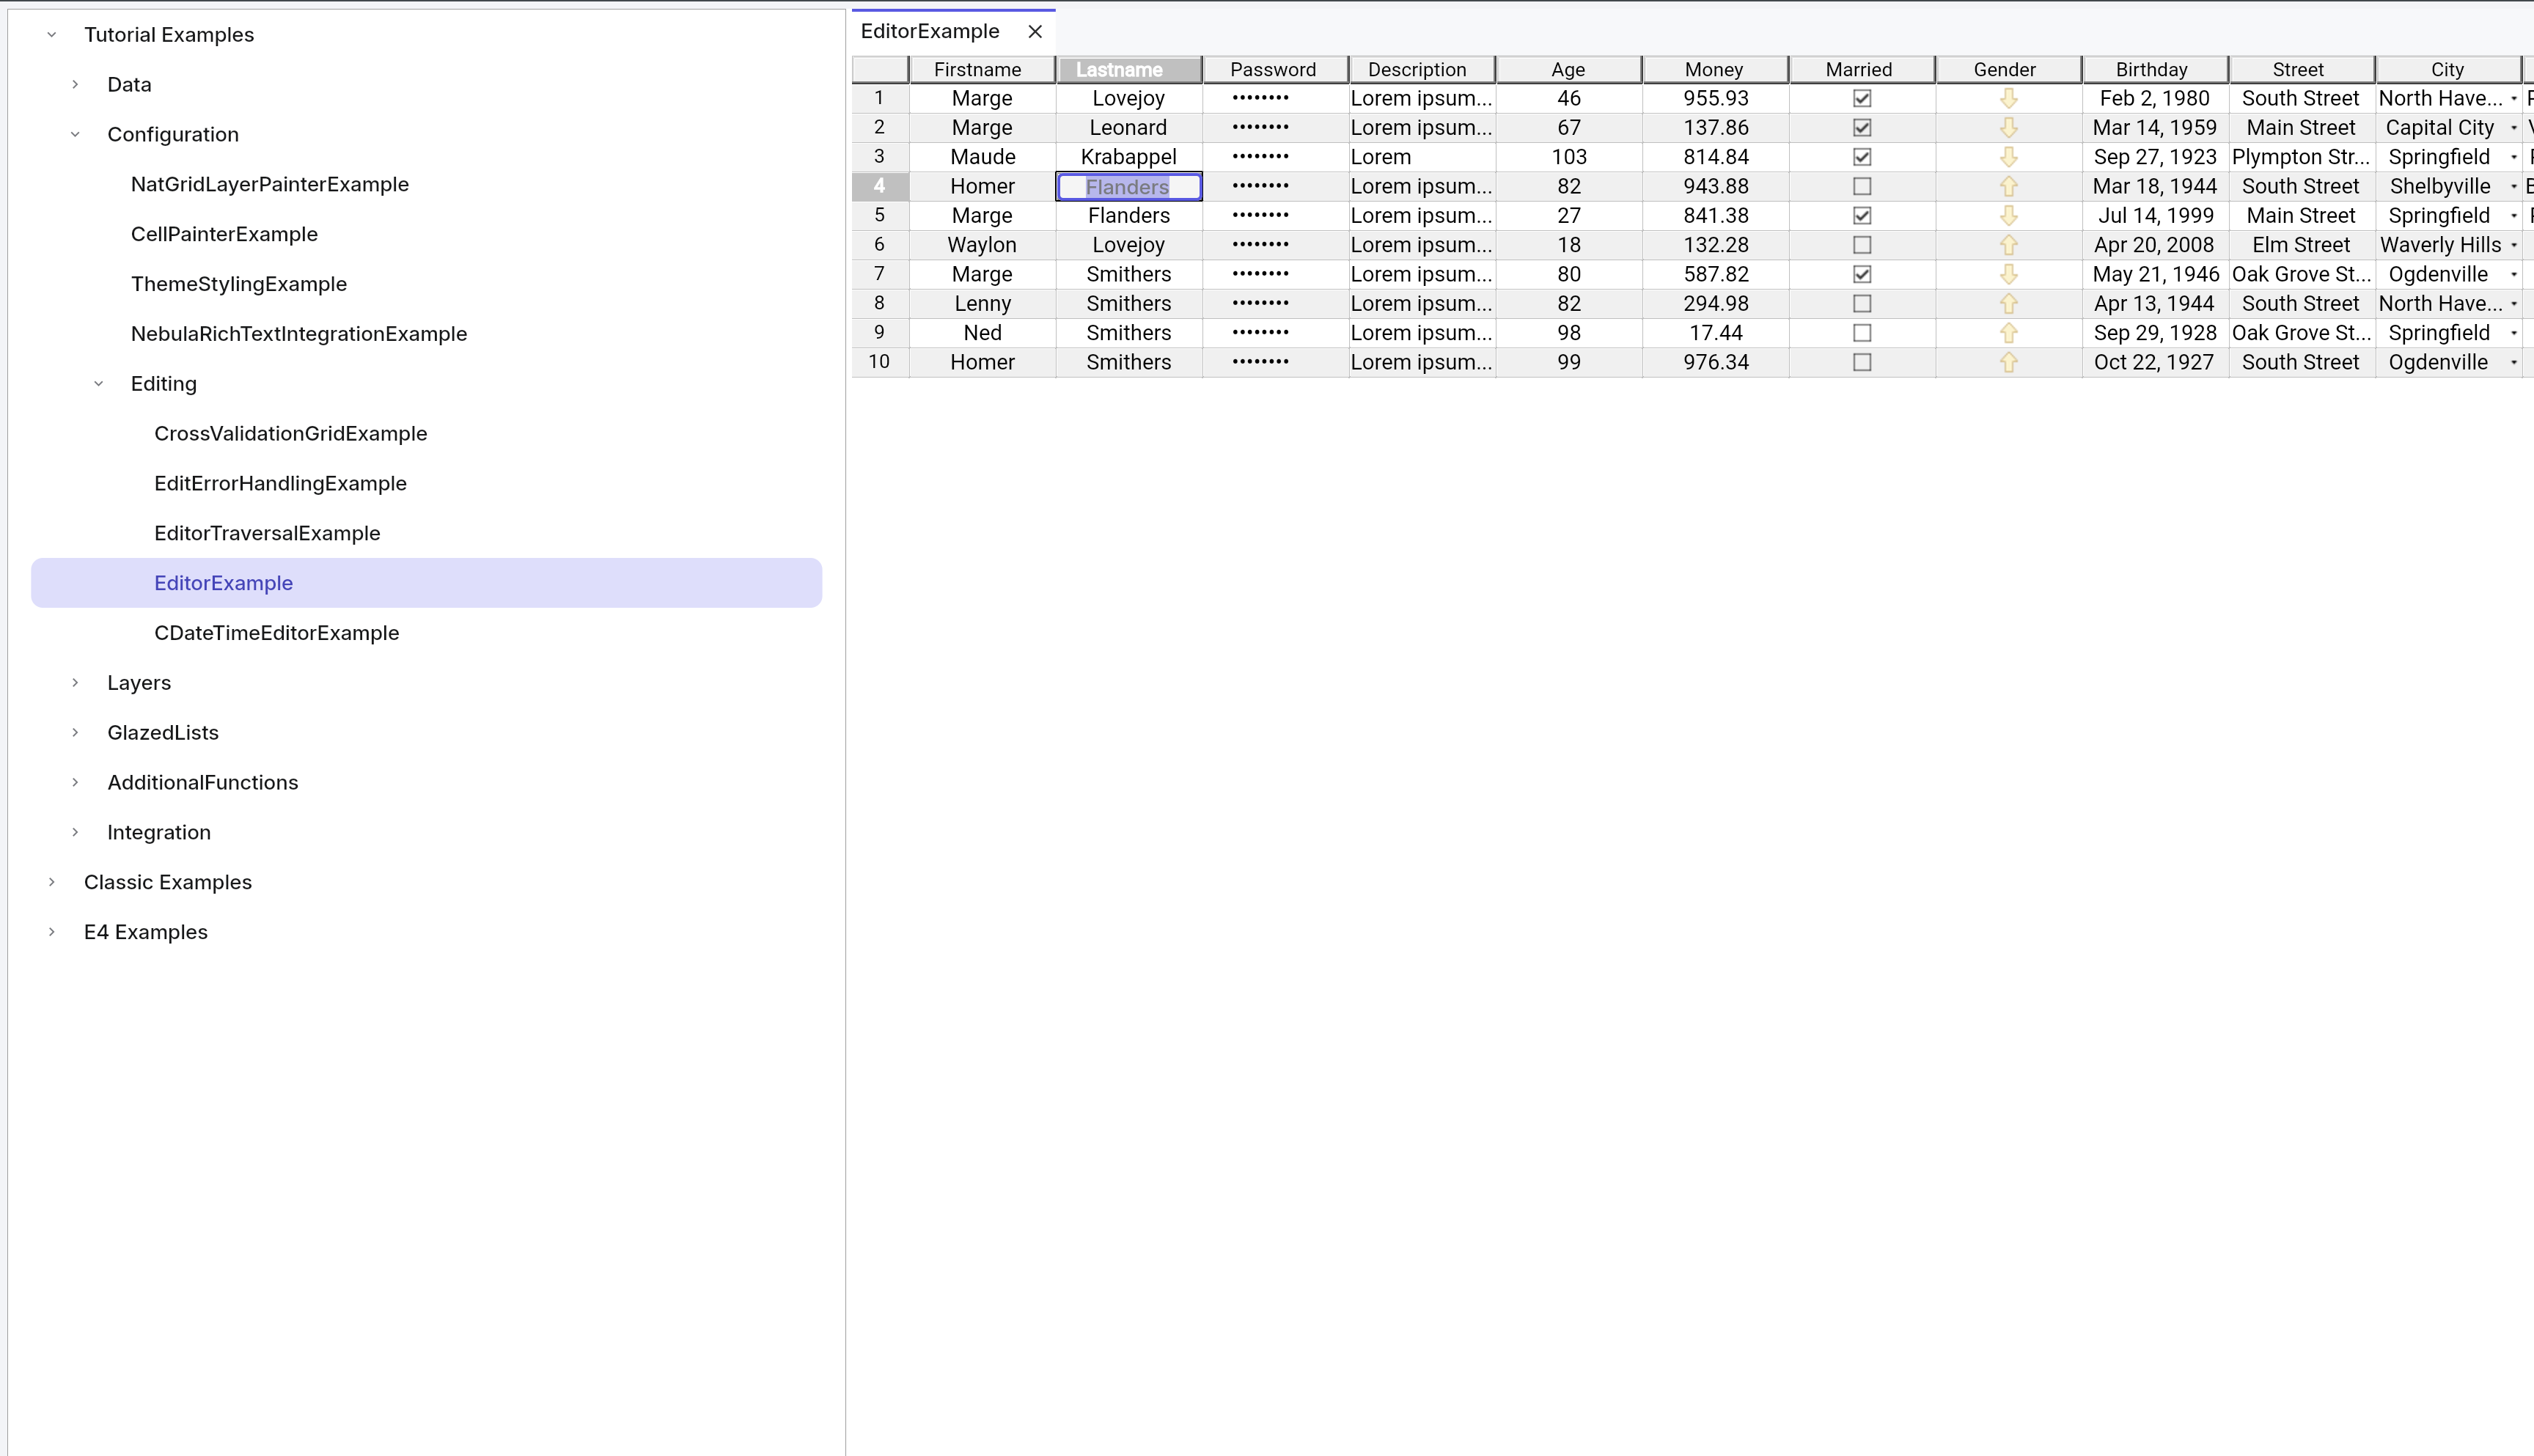The image size is (2534, 1456).
Task: Expand the E4 Examples tree node
Action: coord(52,932)
